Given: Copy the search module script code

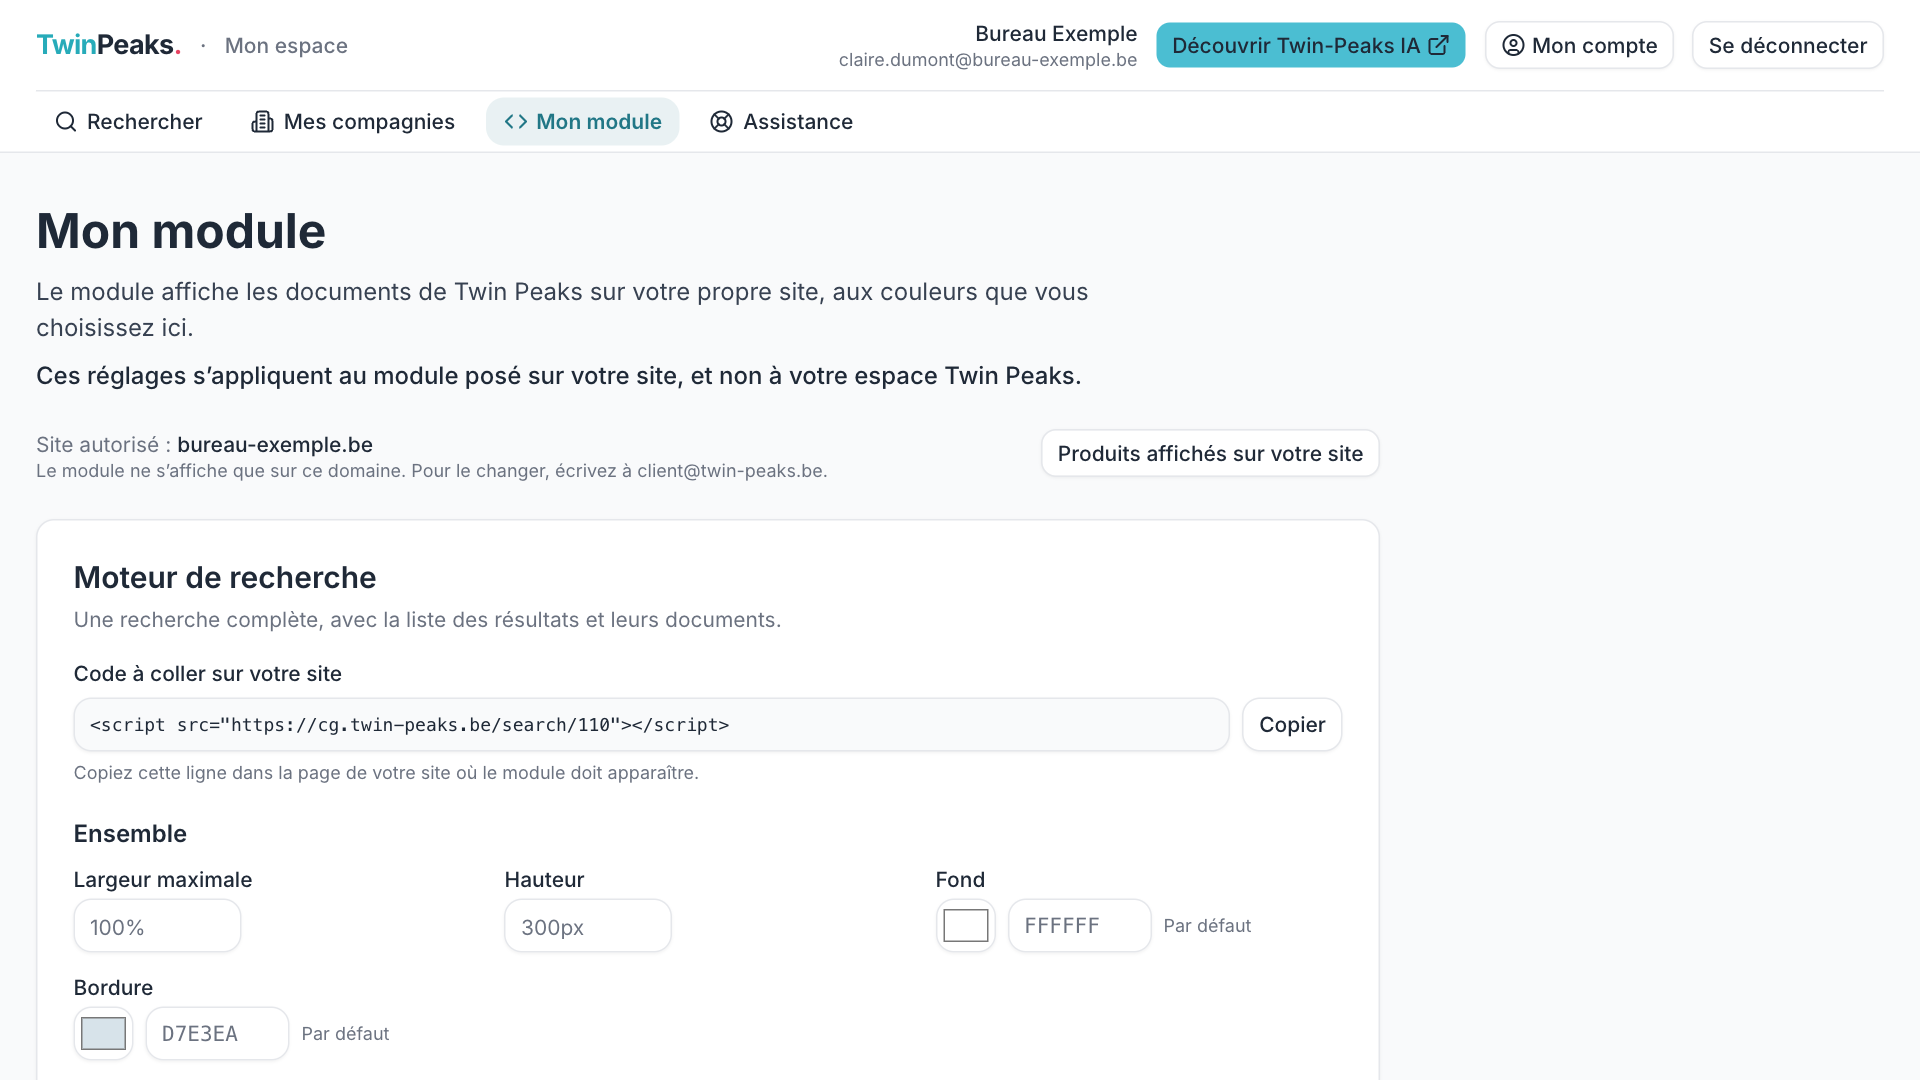Looking at the screenshot, I should tap(1292, 725).
